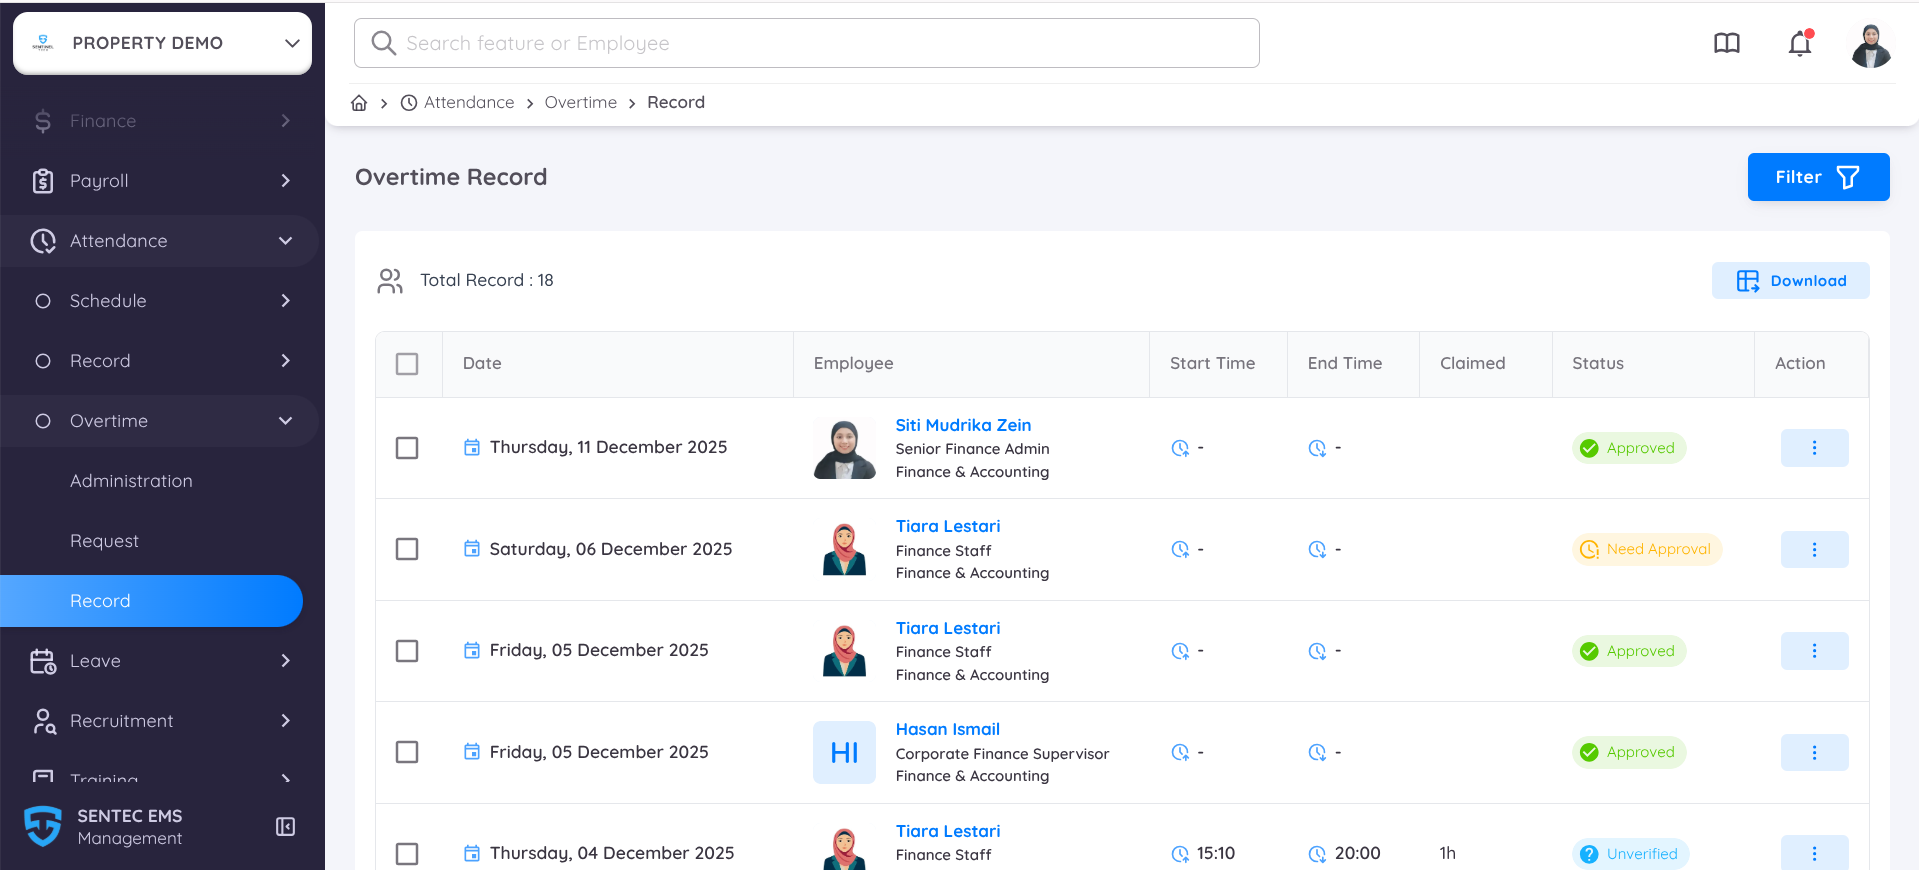Check the Thursday, 11 December 2025 row
This screenshot has height=870, width=1919.
point(407,448)
